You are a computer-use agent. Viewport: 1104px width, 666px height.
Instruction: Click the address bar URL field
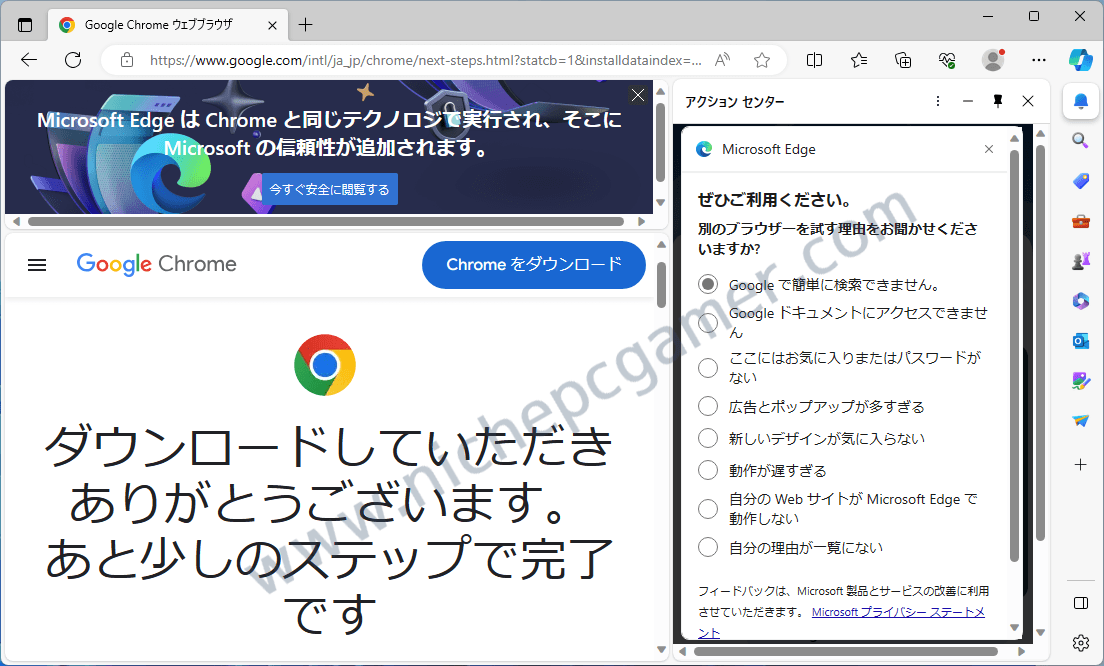(x=425, y=61)
